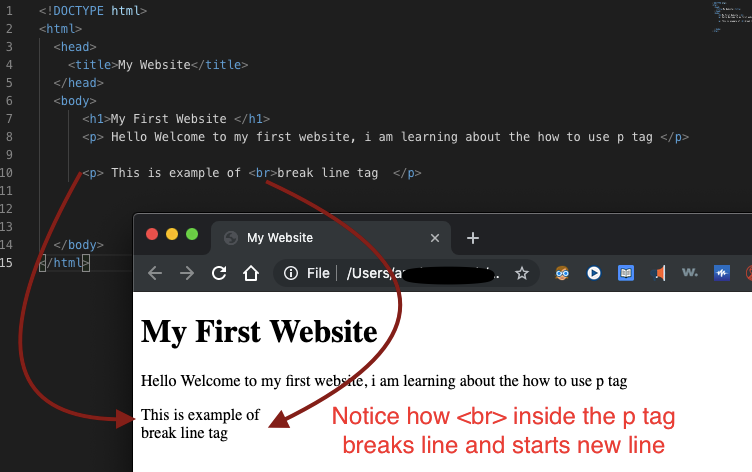Go forward in the Chrome browser
This screenshot has width=752, height=472.
pyautogui.click(x=187, y=273)
